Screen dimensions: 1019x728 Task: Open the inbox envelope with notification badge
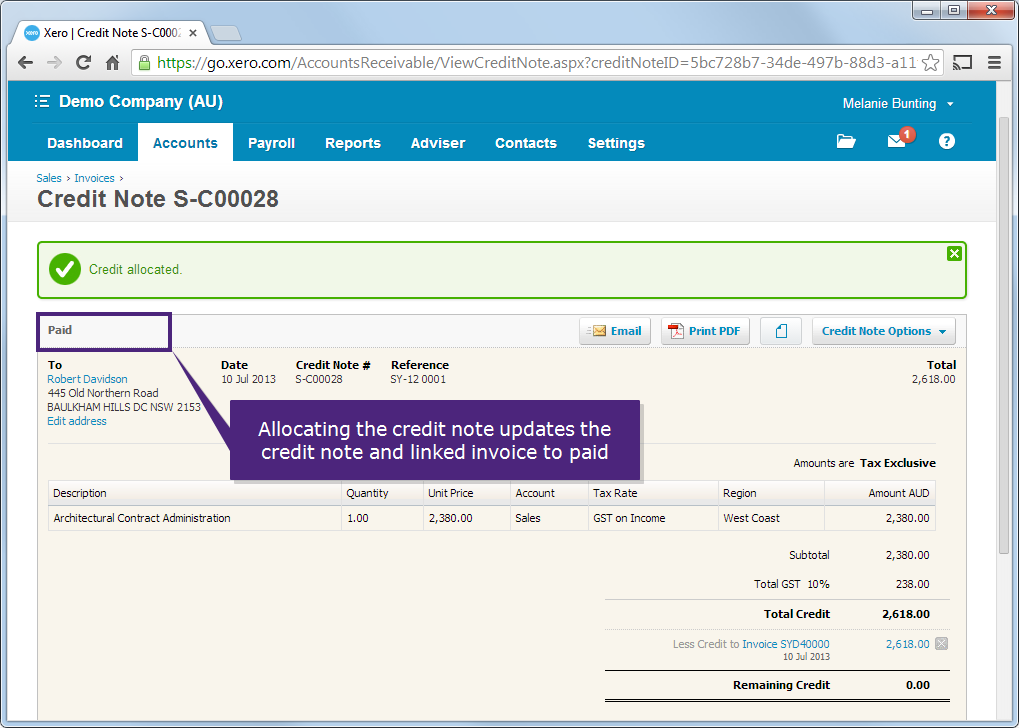(893, 141)
